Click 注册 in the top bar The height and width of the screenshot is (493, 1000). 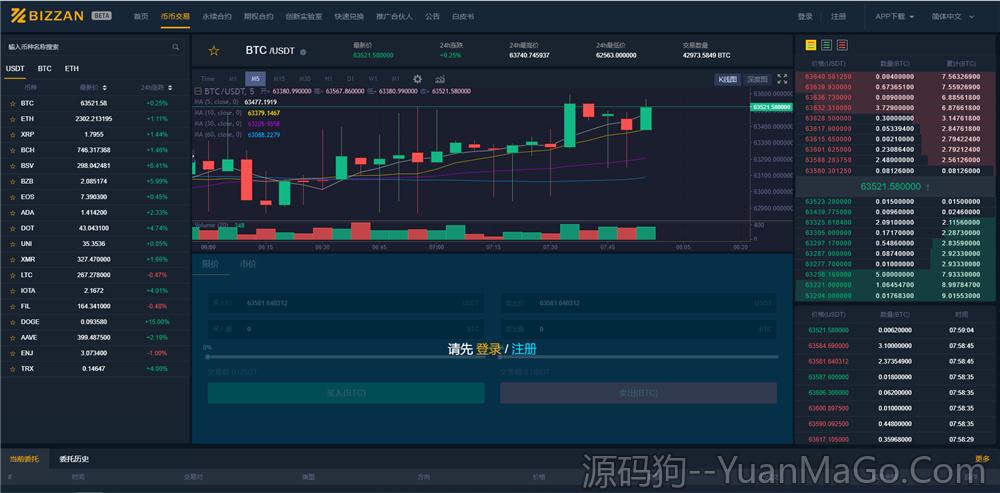point(838,17)
